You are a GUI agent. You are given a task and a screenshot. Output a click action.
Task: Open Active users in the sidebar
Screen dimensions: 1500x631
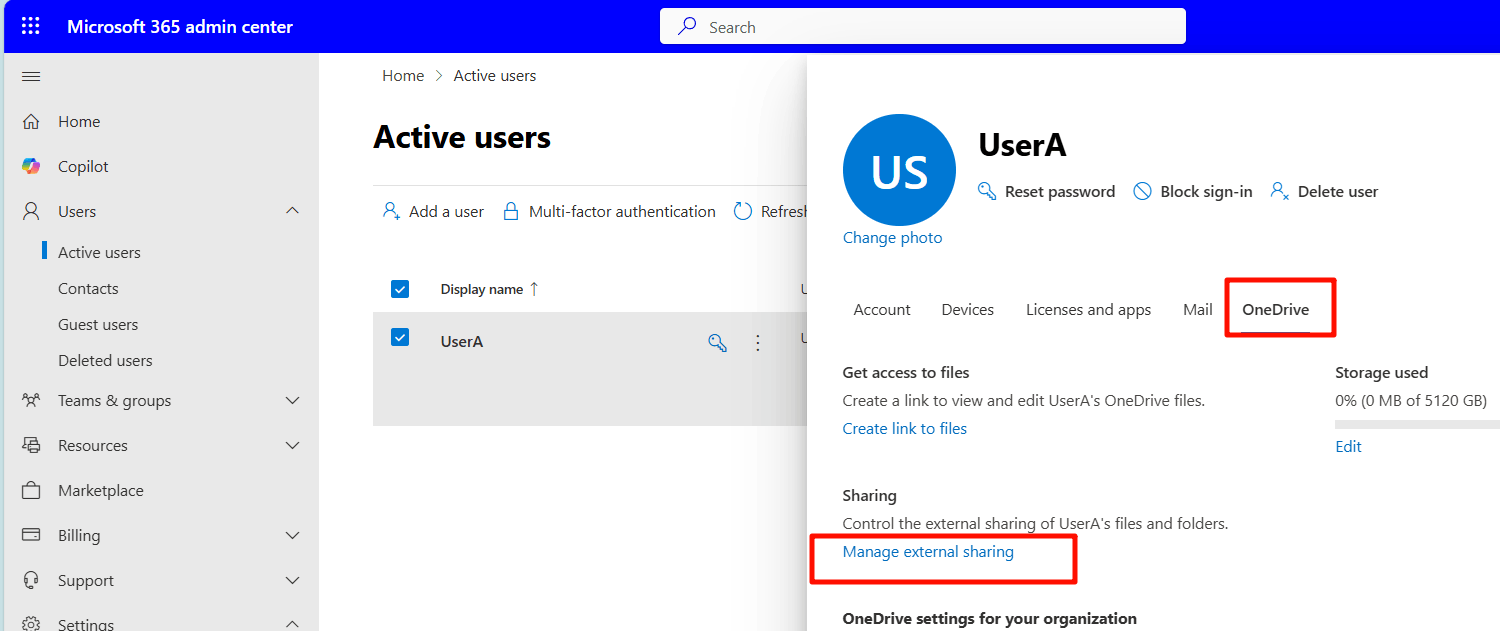point(99,252)
